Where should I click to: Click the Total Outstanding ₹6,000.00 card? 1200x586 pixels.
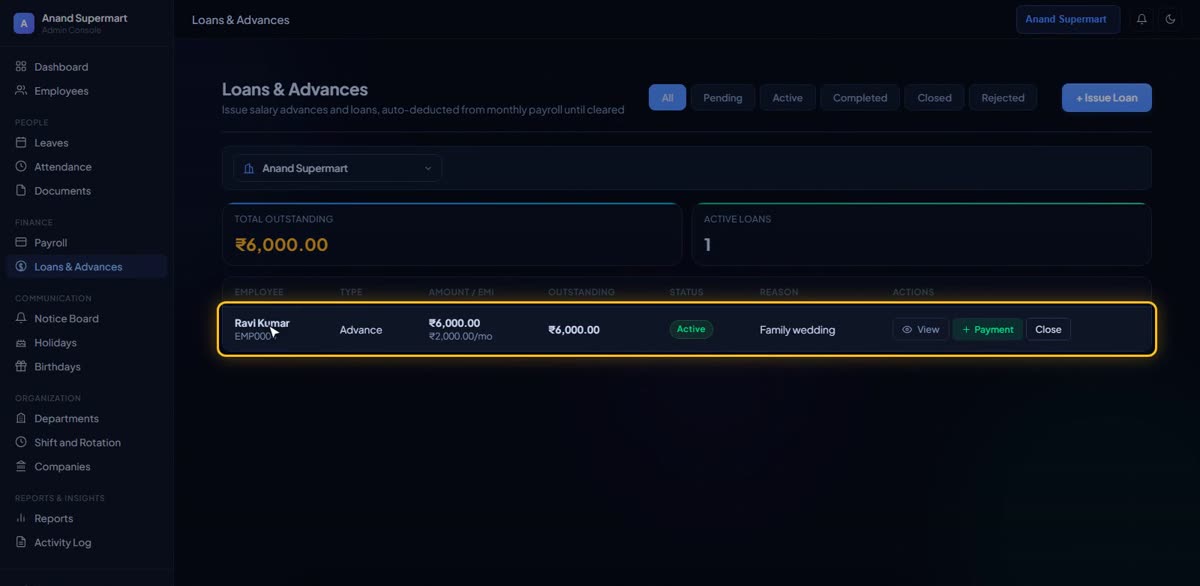click(452, 234)
